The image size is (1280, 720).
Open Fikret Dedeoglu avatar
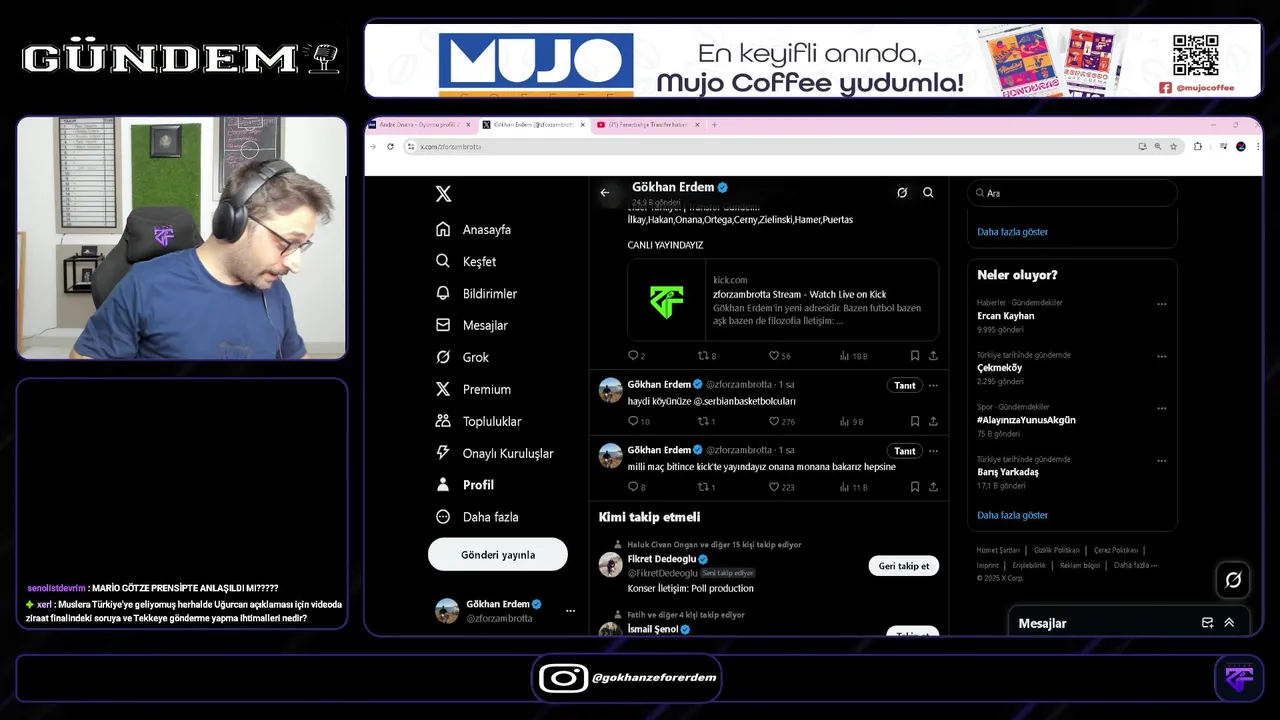tap(610, 564)
